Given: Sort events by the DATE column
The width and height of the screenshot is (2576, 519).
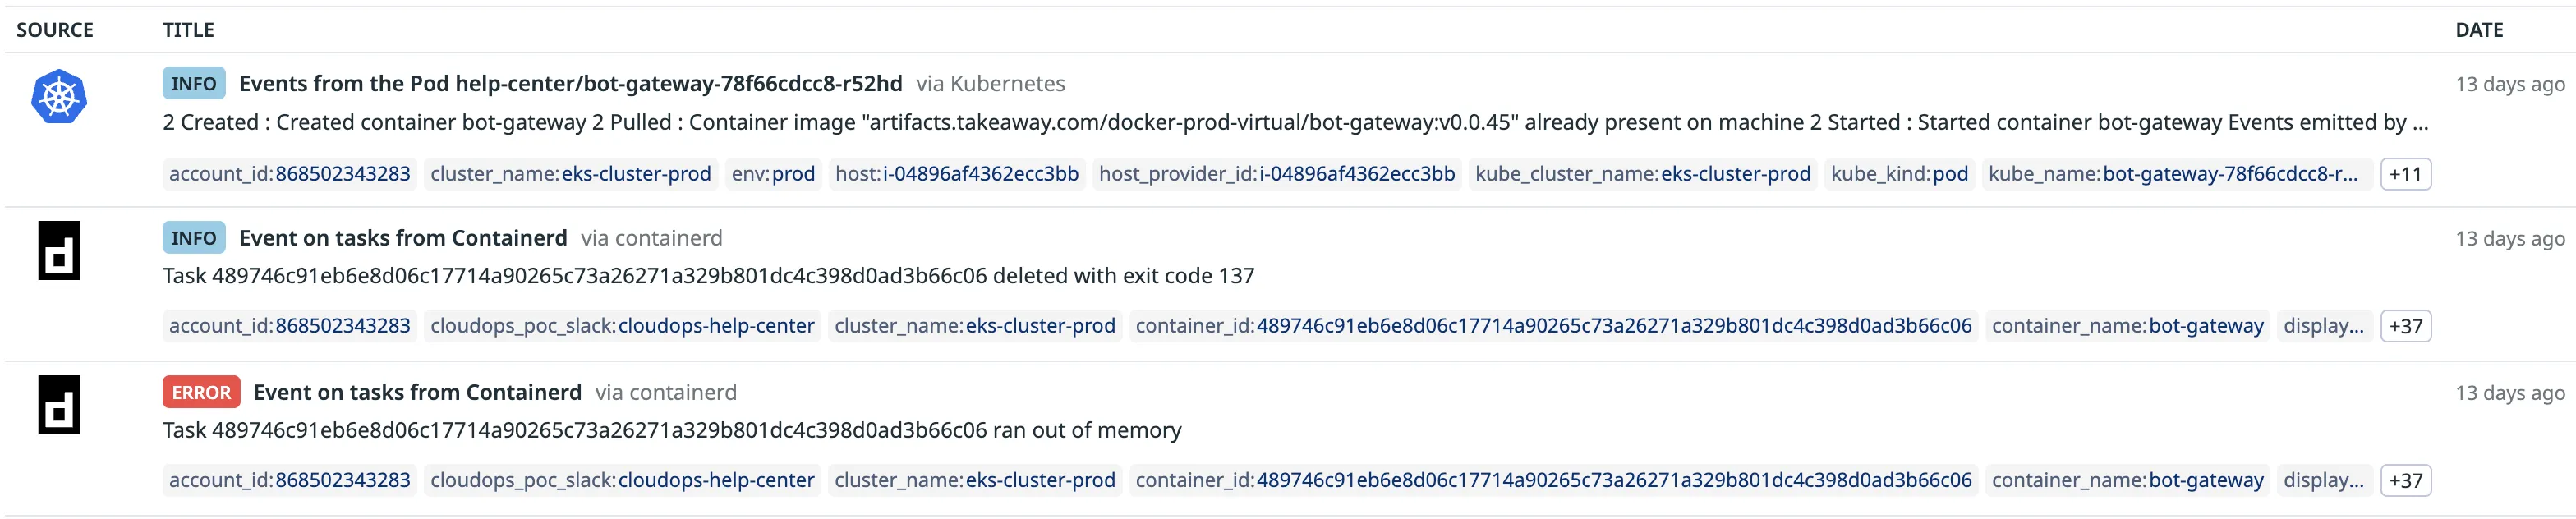Looking at the screenshot, I should pyautogui.click(x=2479, y=30).
